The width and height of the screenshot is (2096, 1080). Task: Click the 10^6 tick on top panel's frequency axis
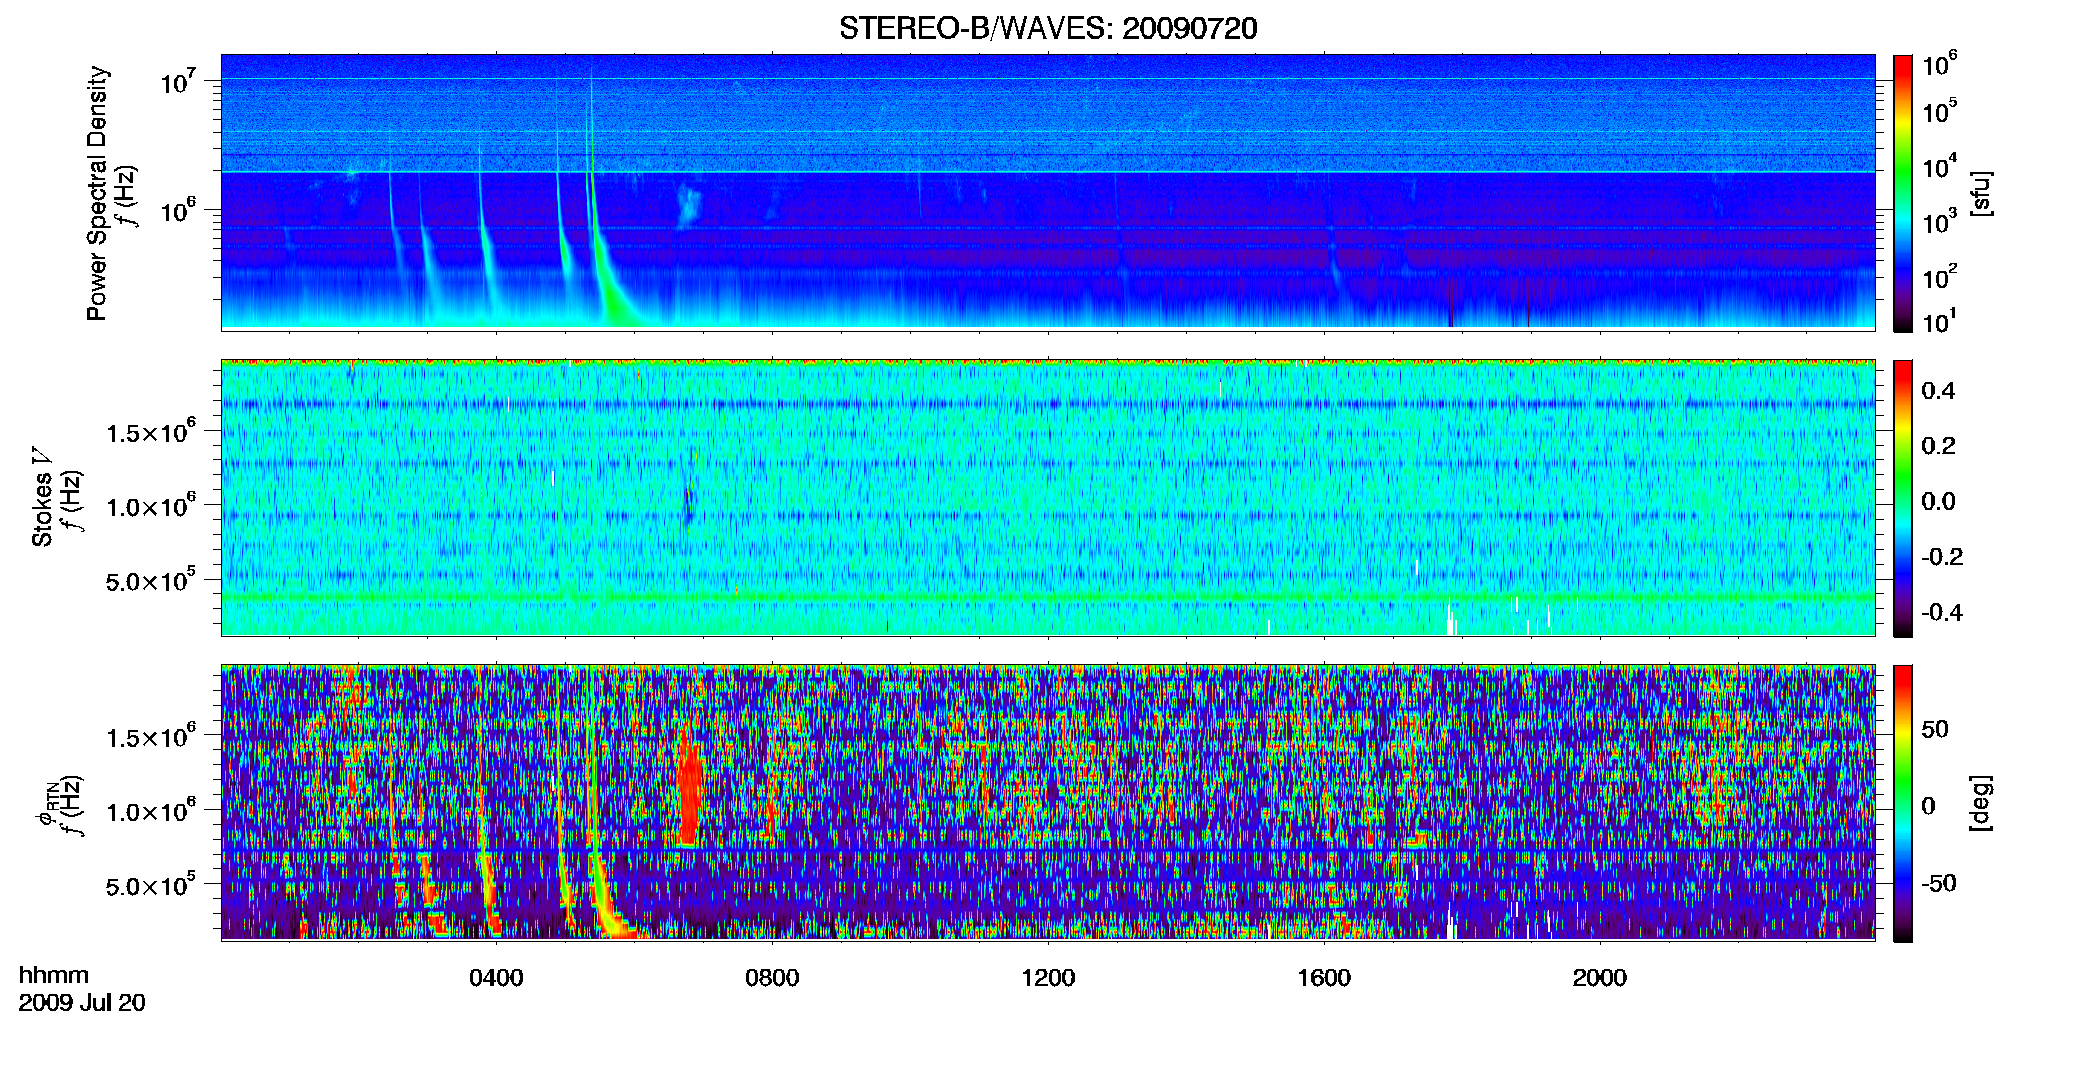(x=179, y=210)
